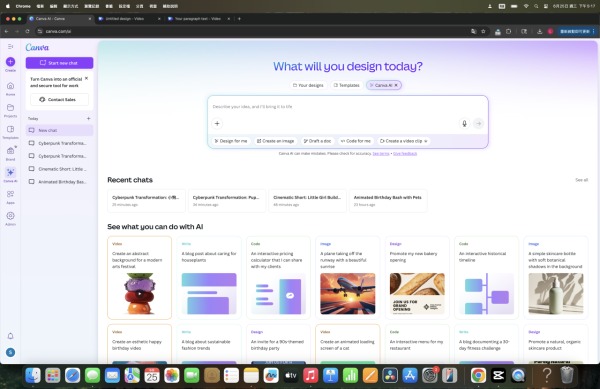
Task: Click See all recent chats
Action: [581, 180]
